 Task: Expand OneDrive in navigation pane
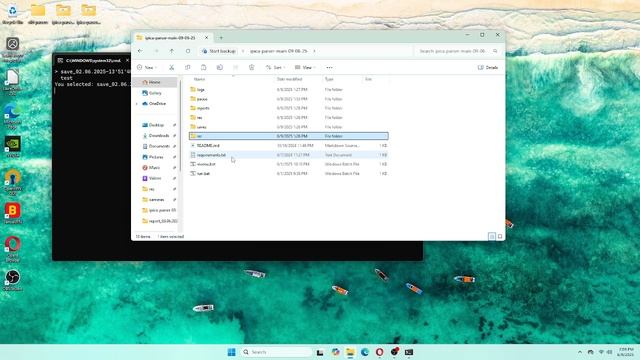[137, 104]
